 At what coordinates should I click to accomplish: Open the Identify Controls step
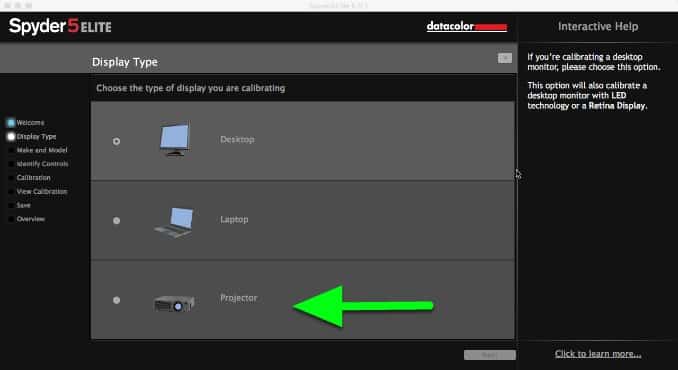click(x=42, y=164)
